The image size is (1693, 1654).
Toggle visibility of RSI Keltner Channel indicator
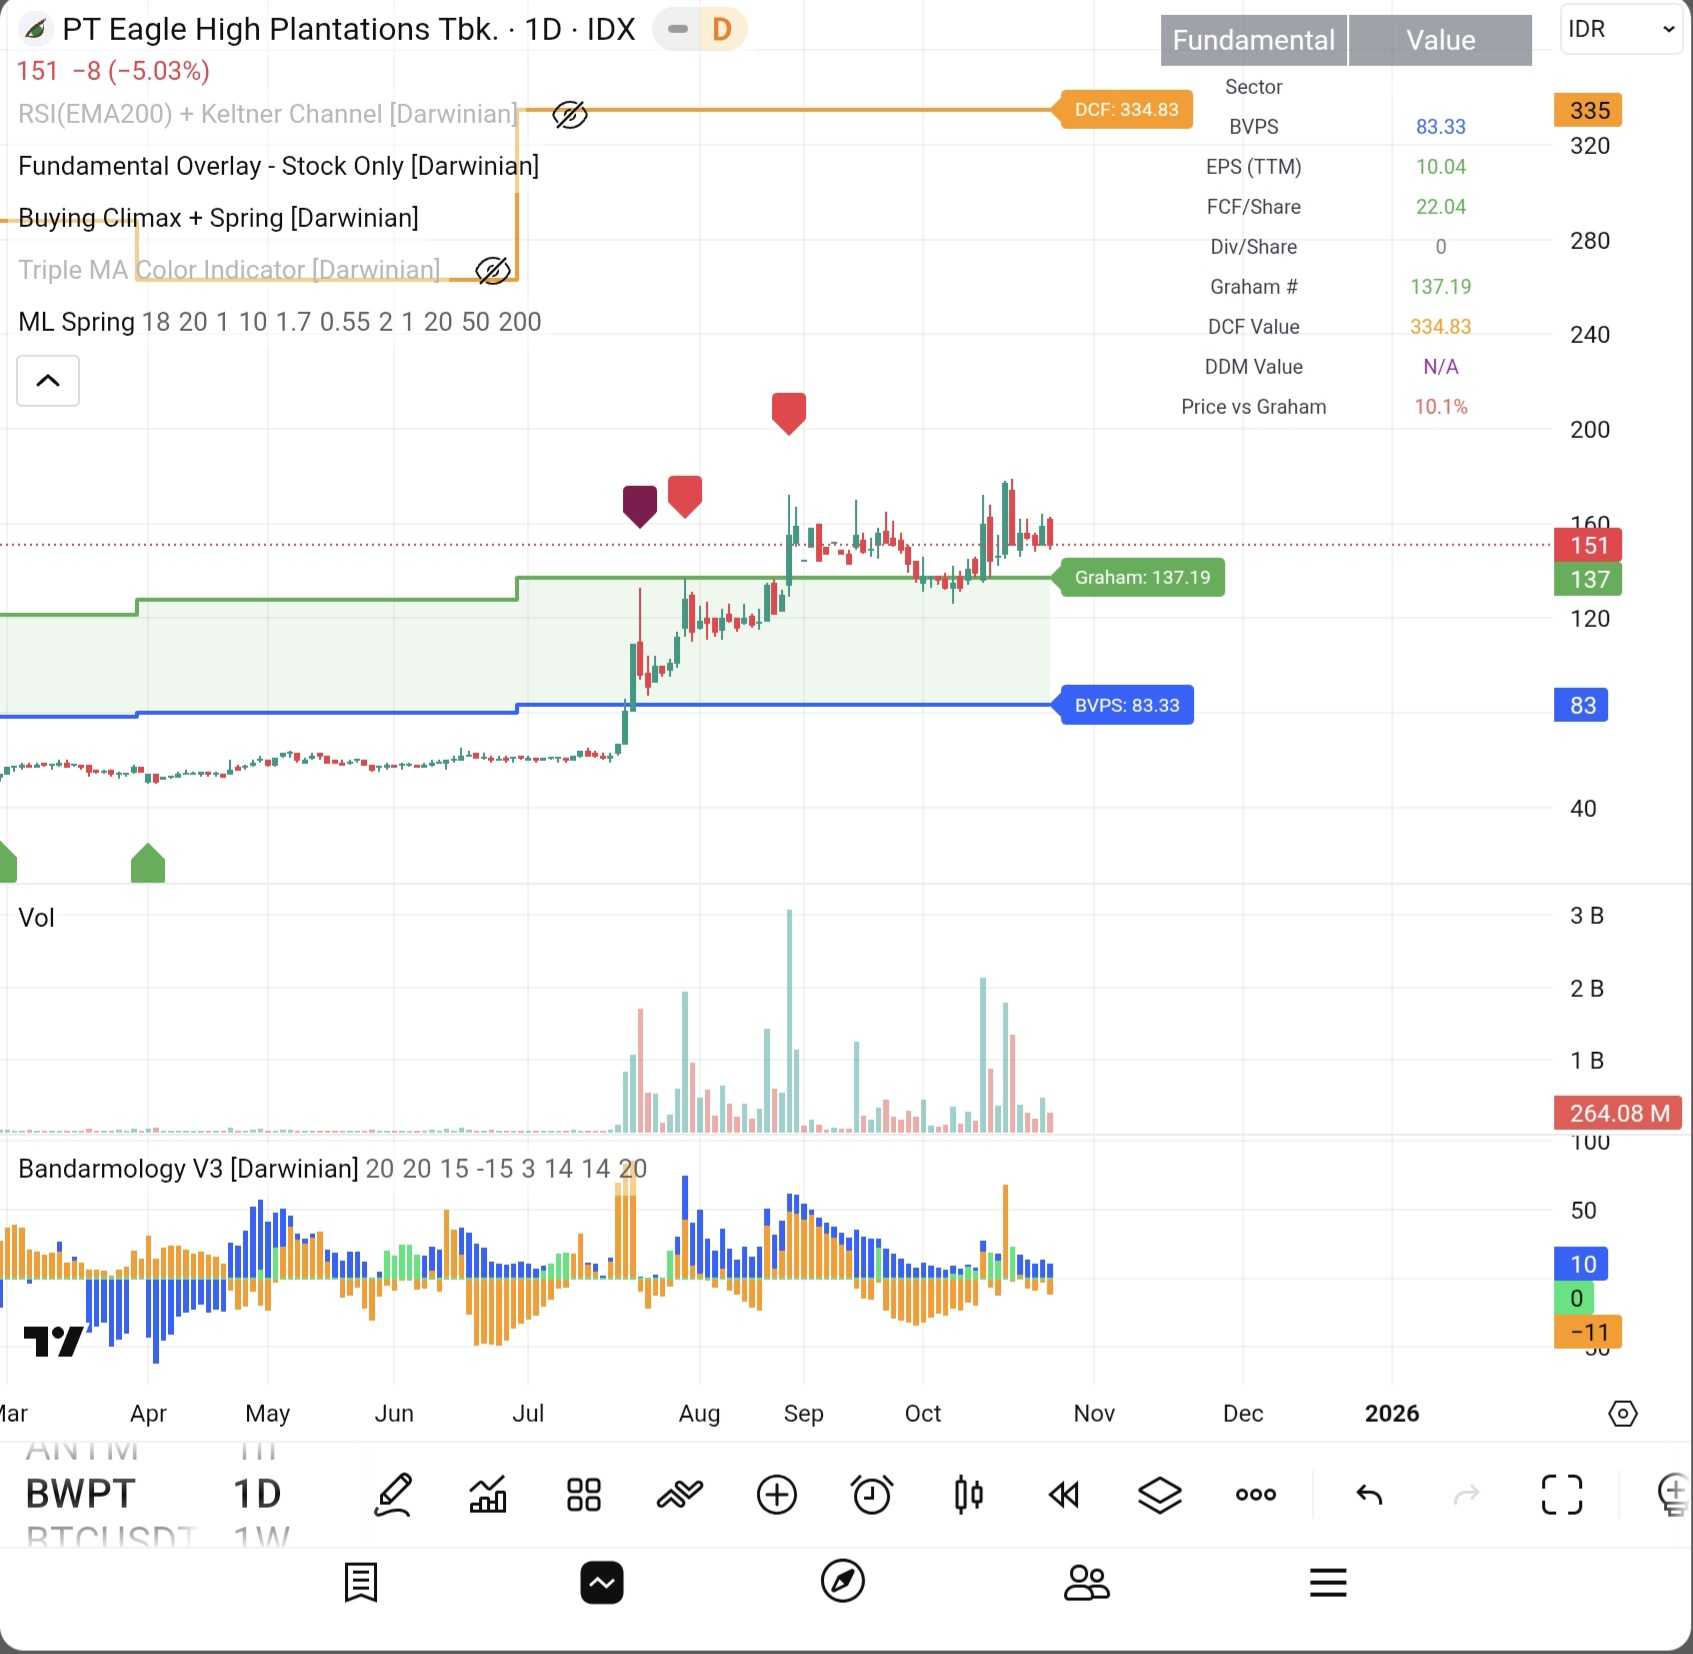[x=570, y=115]
